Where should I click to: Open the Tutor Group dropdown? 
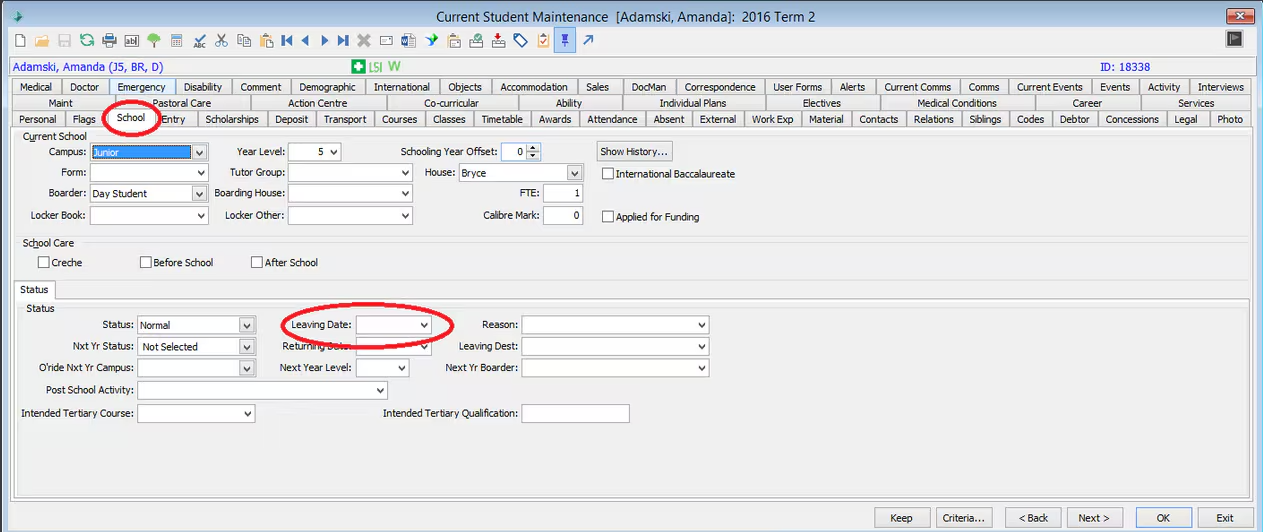point(405,174)
